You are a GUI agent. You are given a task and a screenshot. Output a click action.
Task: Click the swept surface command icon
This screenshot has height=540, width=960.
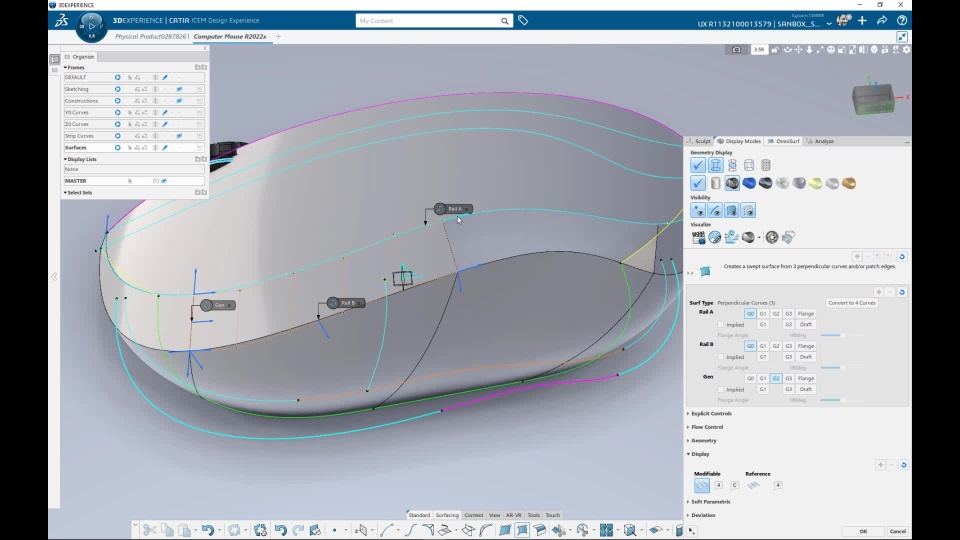(x=705, y=271)
